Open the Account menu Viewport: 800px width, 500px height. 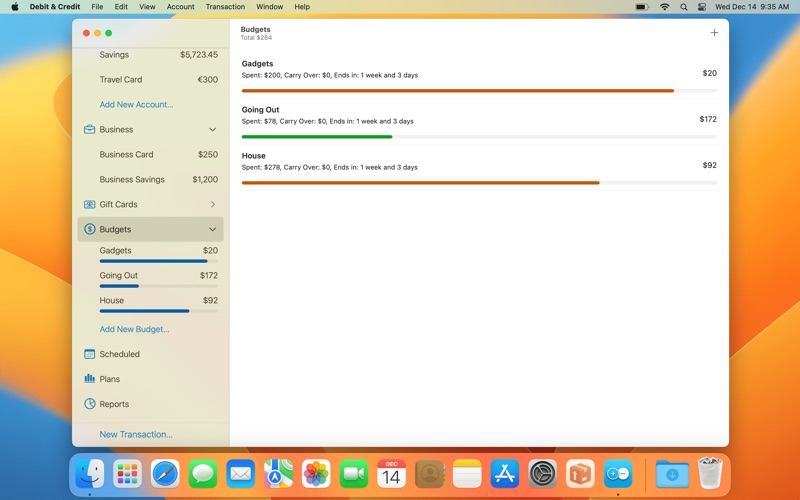(181, 7)
